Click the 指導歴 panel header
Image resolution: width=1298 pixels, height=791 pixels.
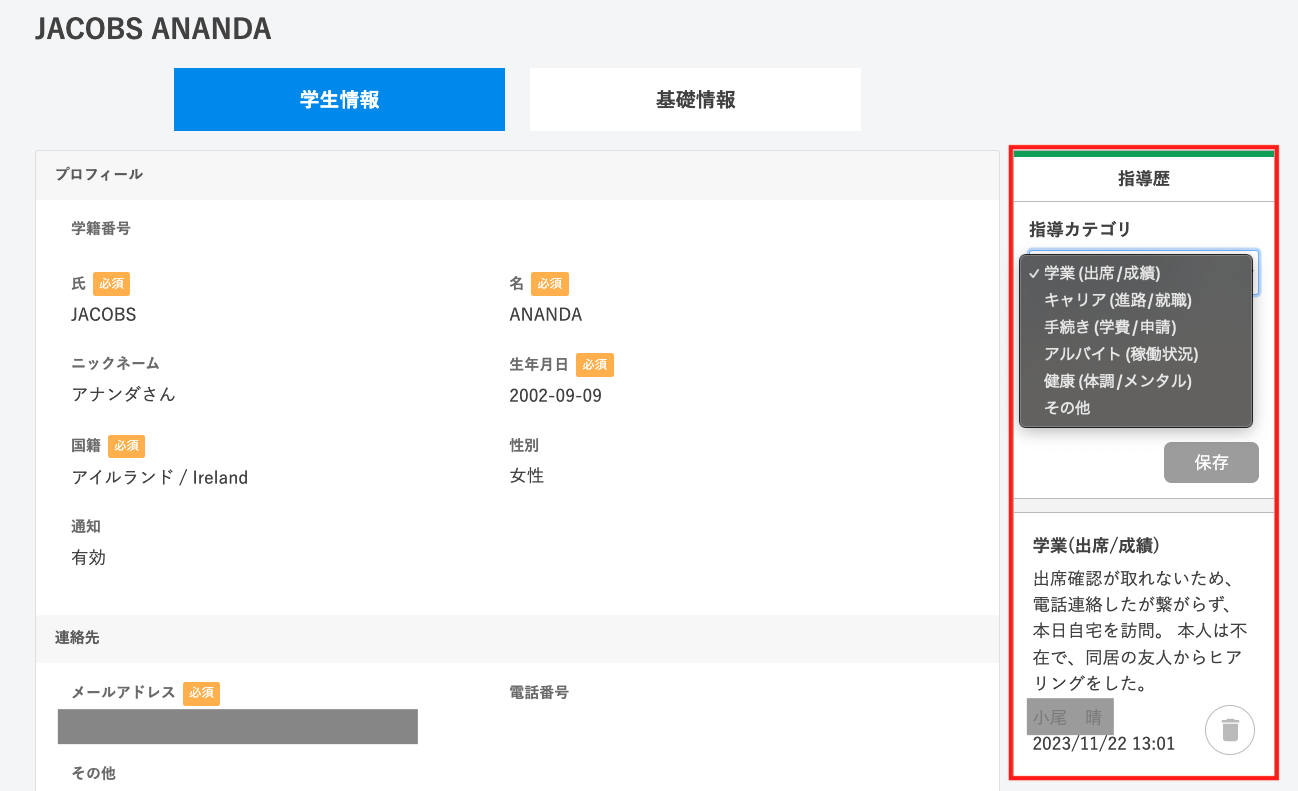click(1144, 180)
